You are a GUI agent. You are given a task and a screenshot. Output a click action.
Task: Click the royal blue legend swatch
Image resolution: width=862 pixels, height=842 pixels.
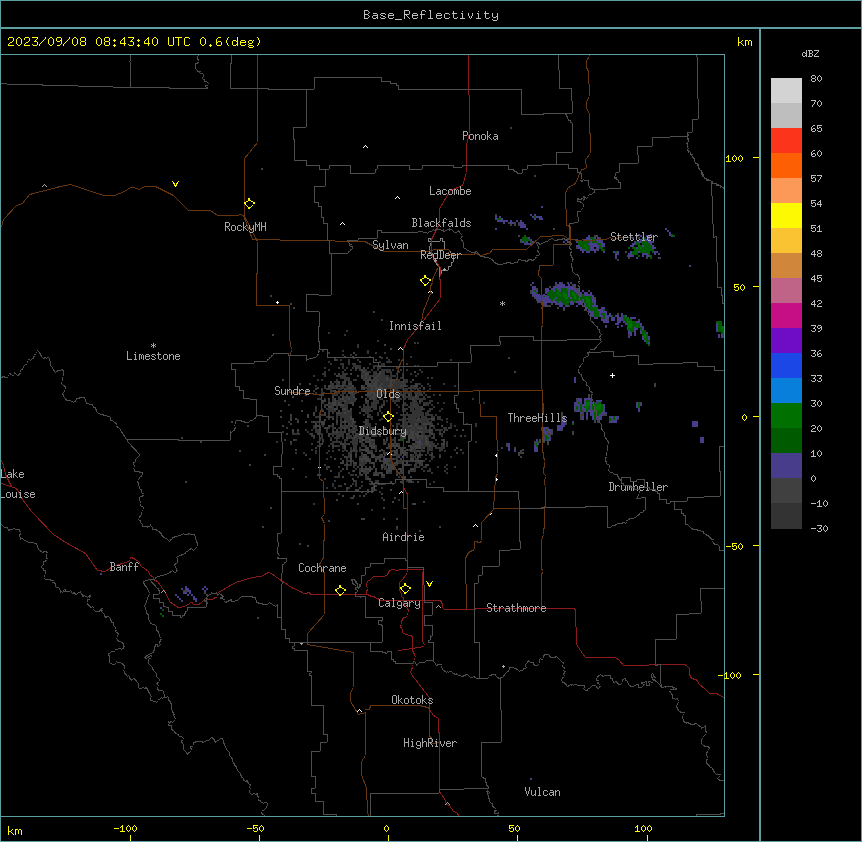(x=786, y=365)
